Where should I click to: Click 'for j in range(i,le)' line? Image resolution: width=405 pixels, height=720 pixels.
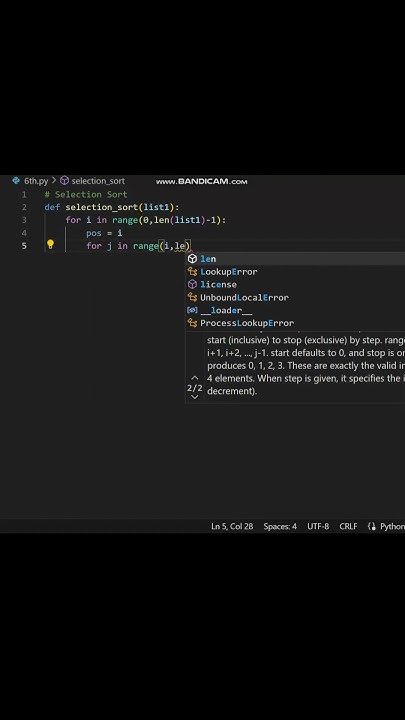point(138,246)
